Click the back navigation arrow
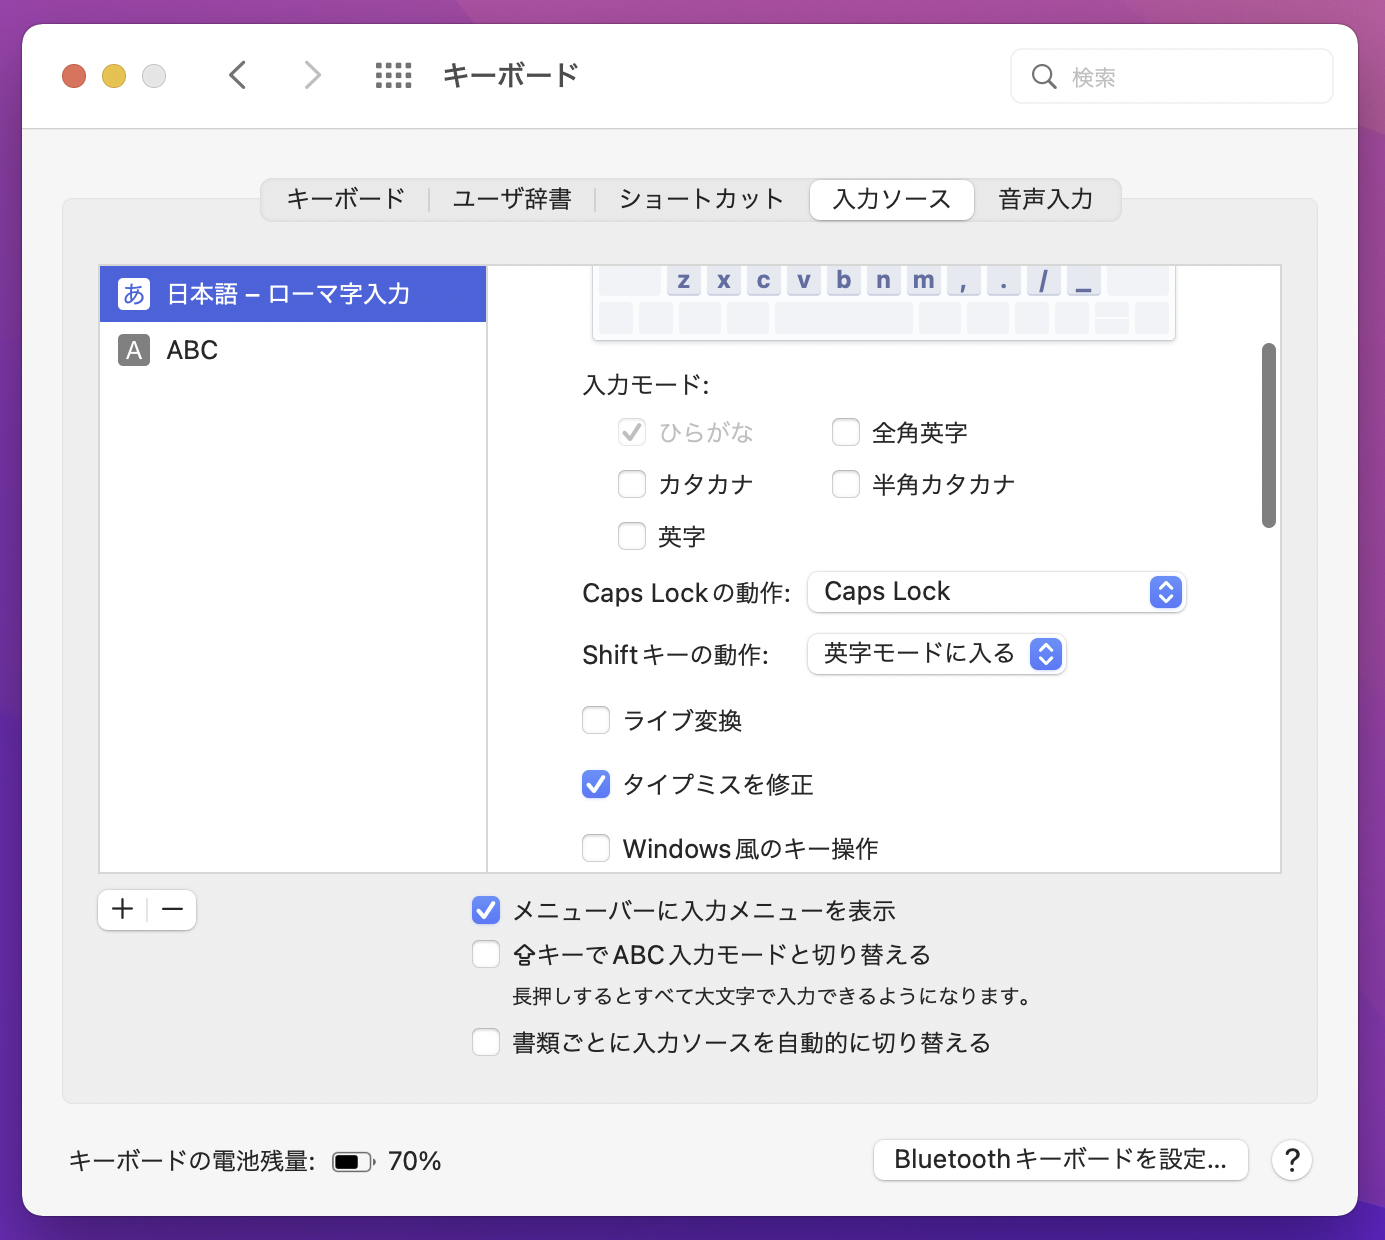Screen dimensions: 1385x1240 (x=238, y=75)
